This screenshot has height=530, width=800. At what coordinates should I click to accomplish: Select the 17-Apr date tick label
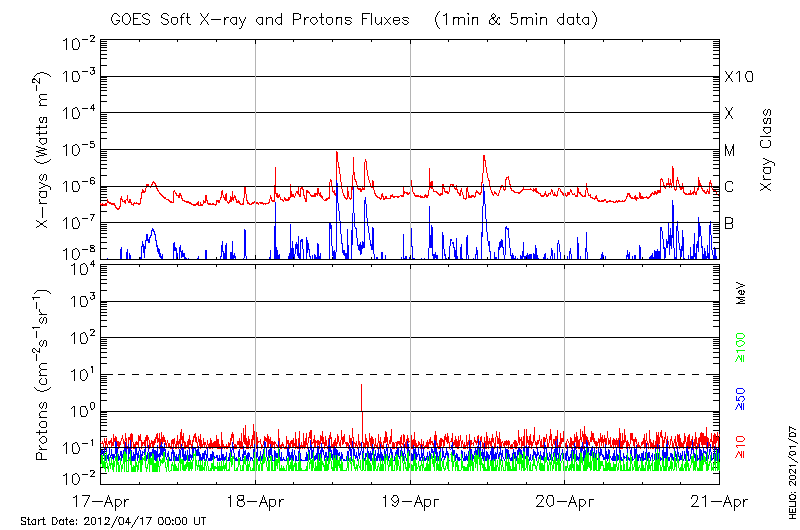click(101, 500)
